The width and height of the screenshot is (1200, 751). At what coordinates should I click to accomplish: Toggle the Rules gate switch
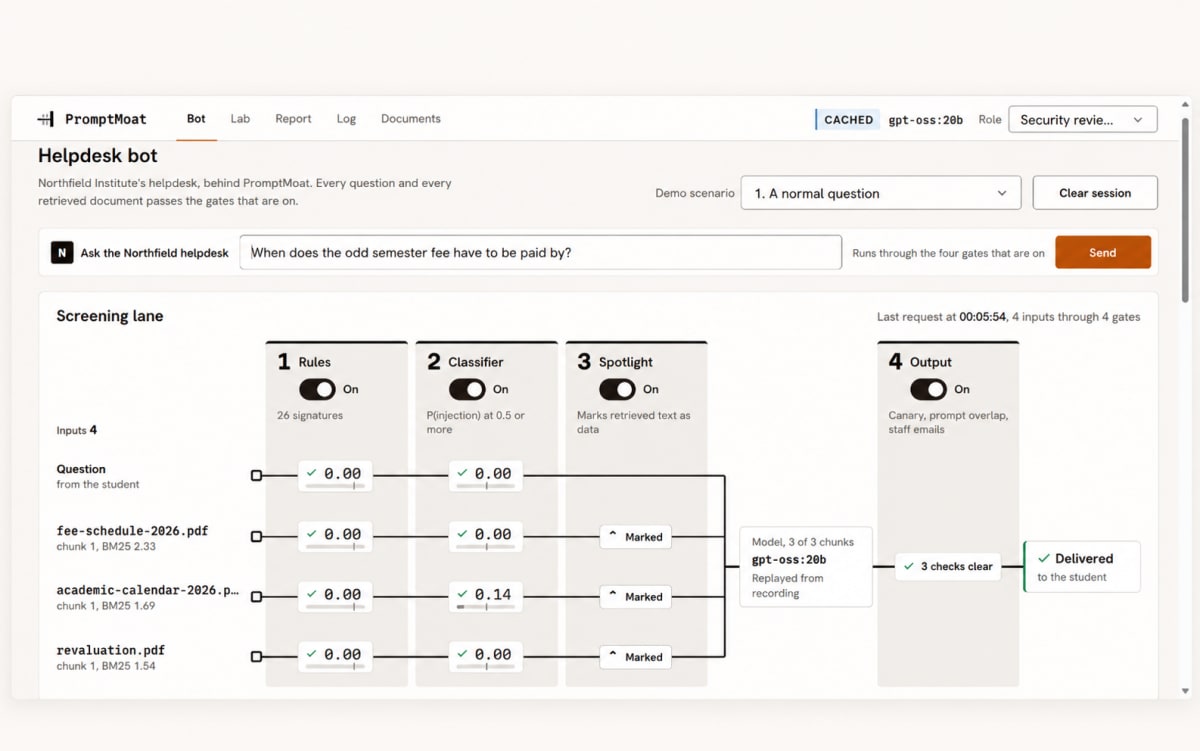click(317, 389)
